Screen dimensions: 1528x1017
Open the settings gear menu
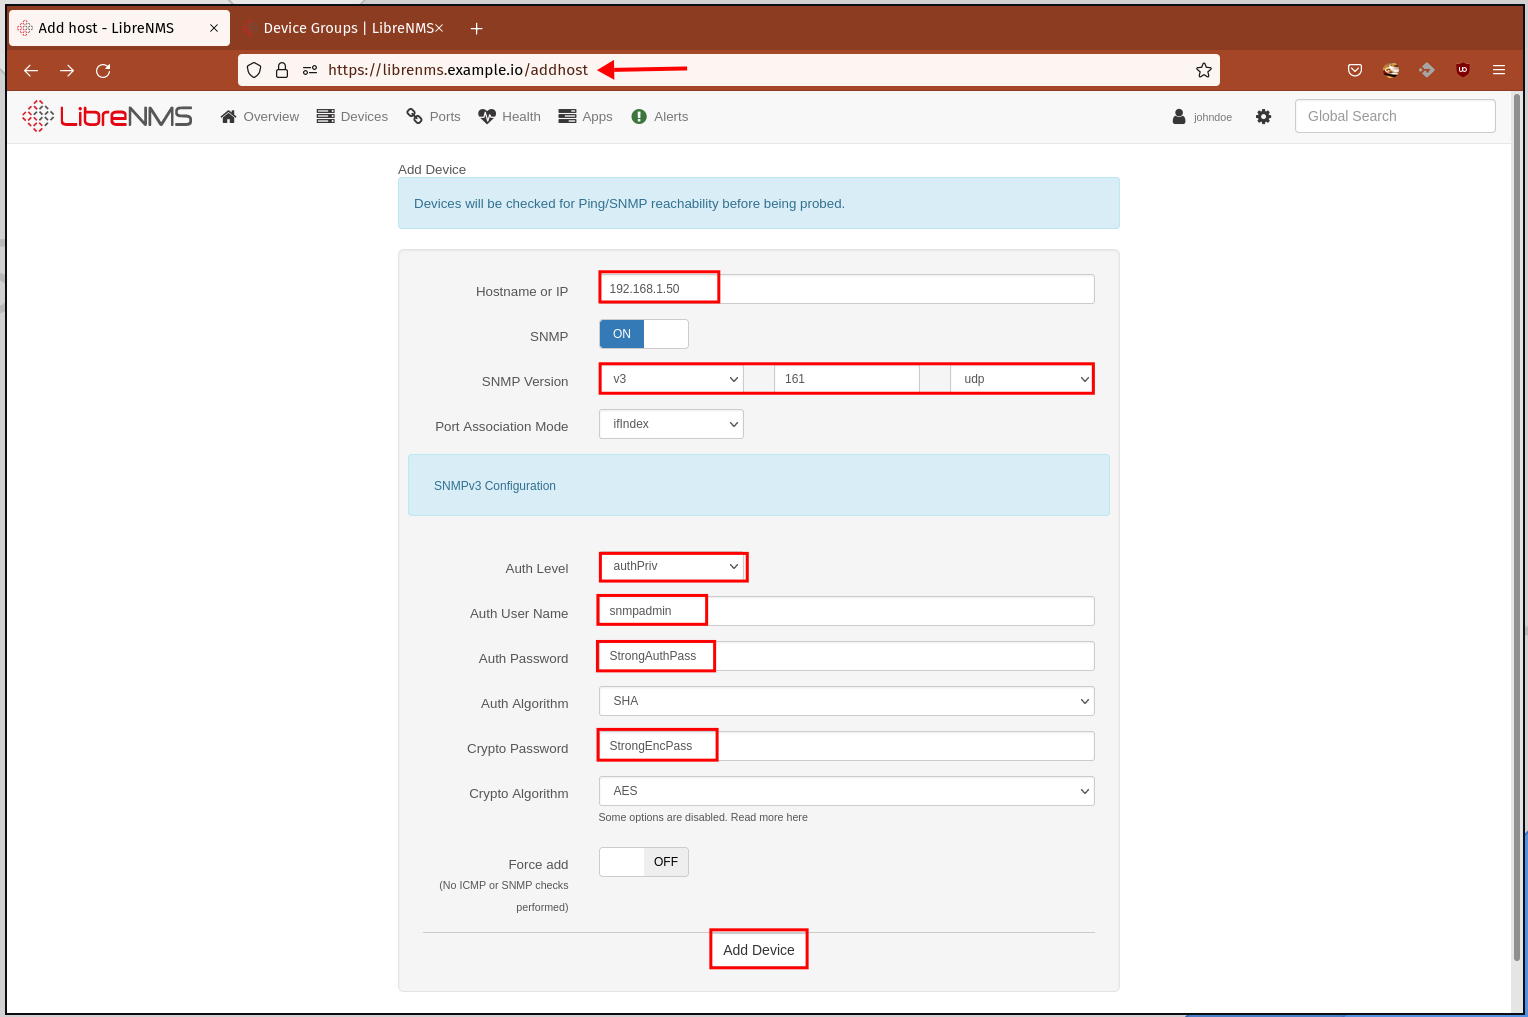(x=1264, y=117)
